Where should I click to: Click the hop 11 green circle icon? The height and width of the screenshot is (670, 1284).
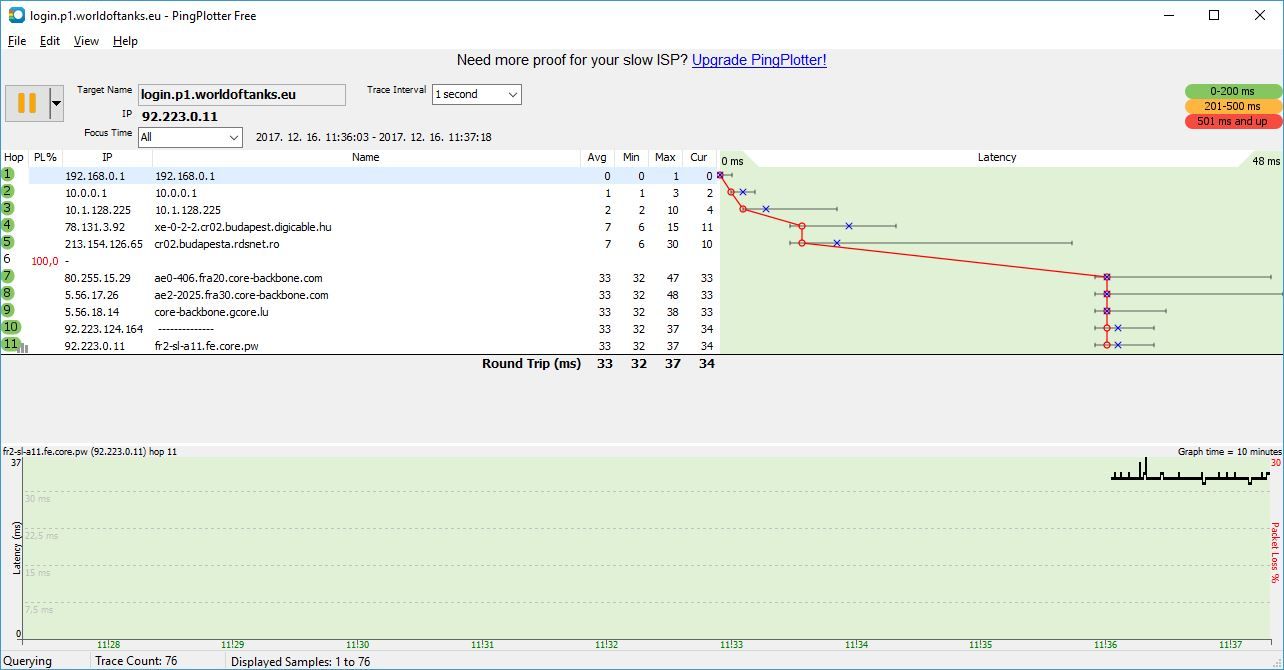click(10, 344)
